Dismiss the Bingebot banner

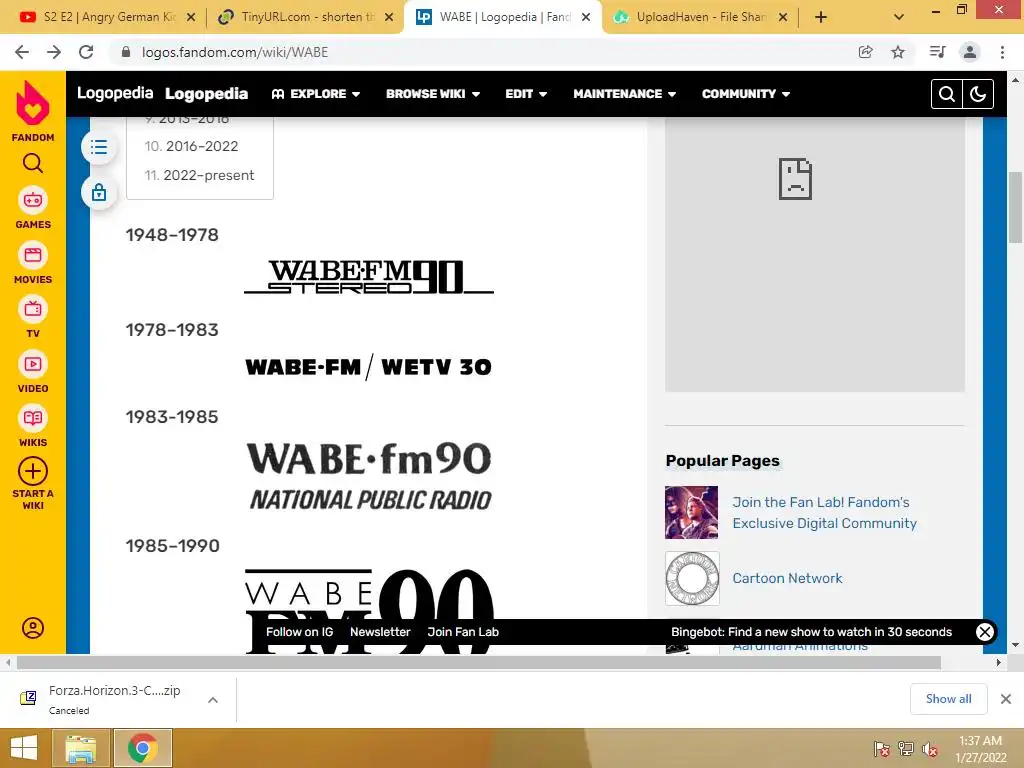tap(985, 632)
